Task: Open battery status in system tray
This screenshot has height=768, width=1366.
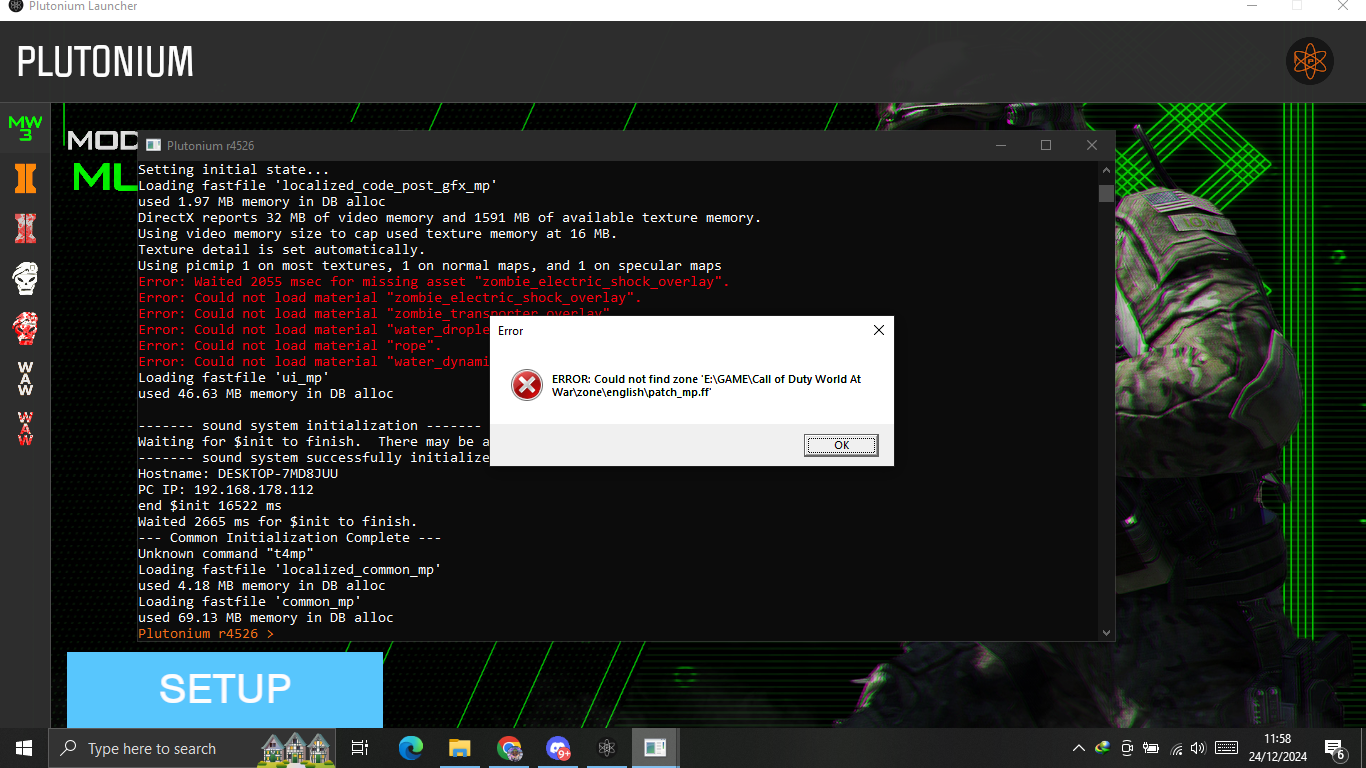Action: tap(1151, 748)
